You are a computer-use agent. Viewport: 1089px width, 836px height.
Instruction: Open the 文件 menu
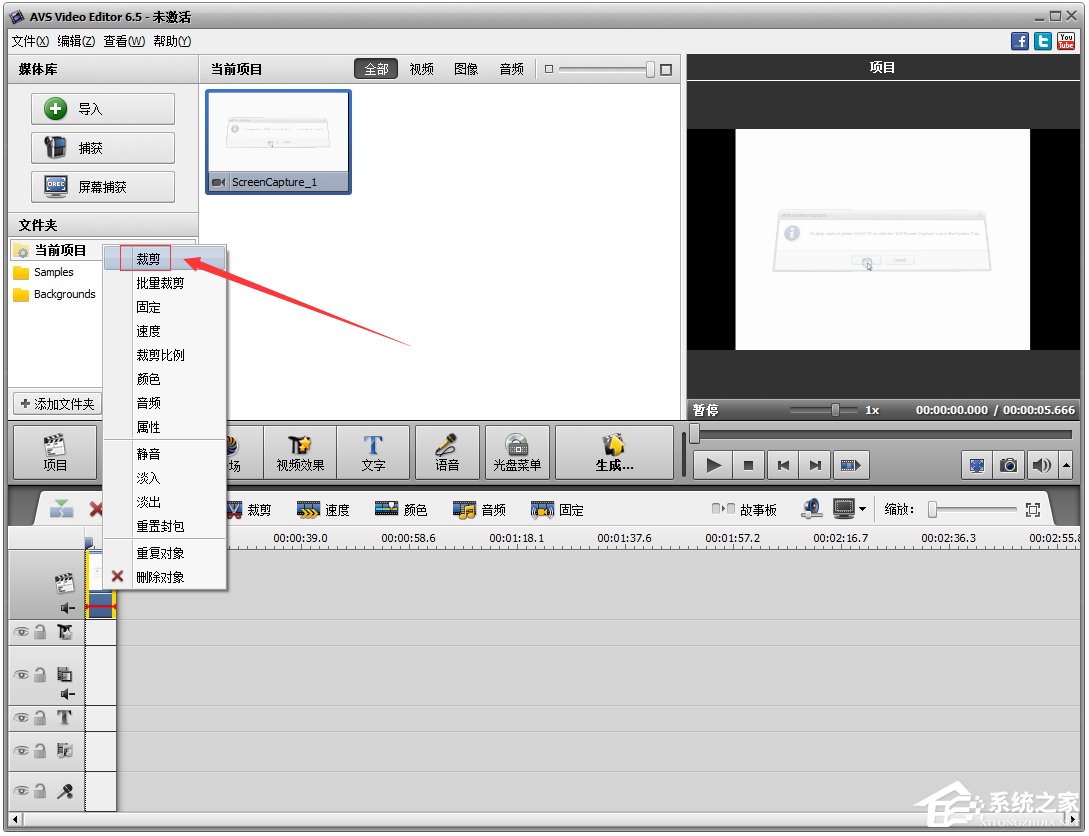click(x=30, y=42)
